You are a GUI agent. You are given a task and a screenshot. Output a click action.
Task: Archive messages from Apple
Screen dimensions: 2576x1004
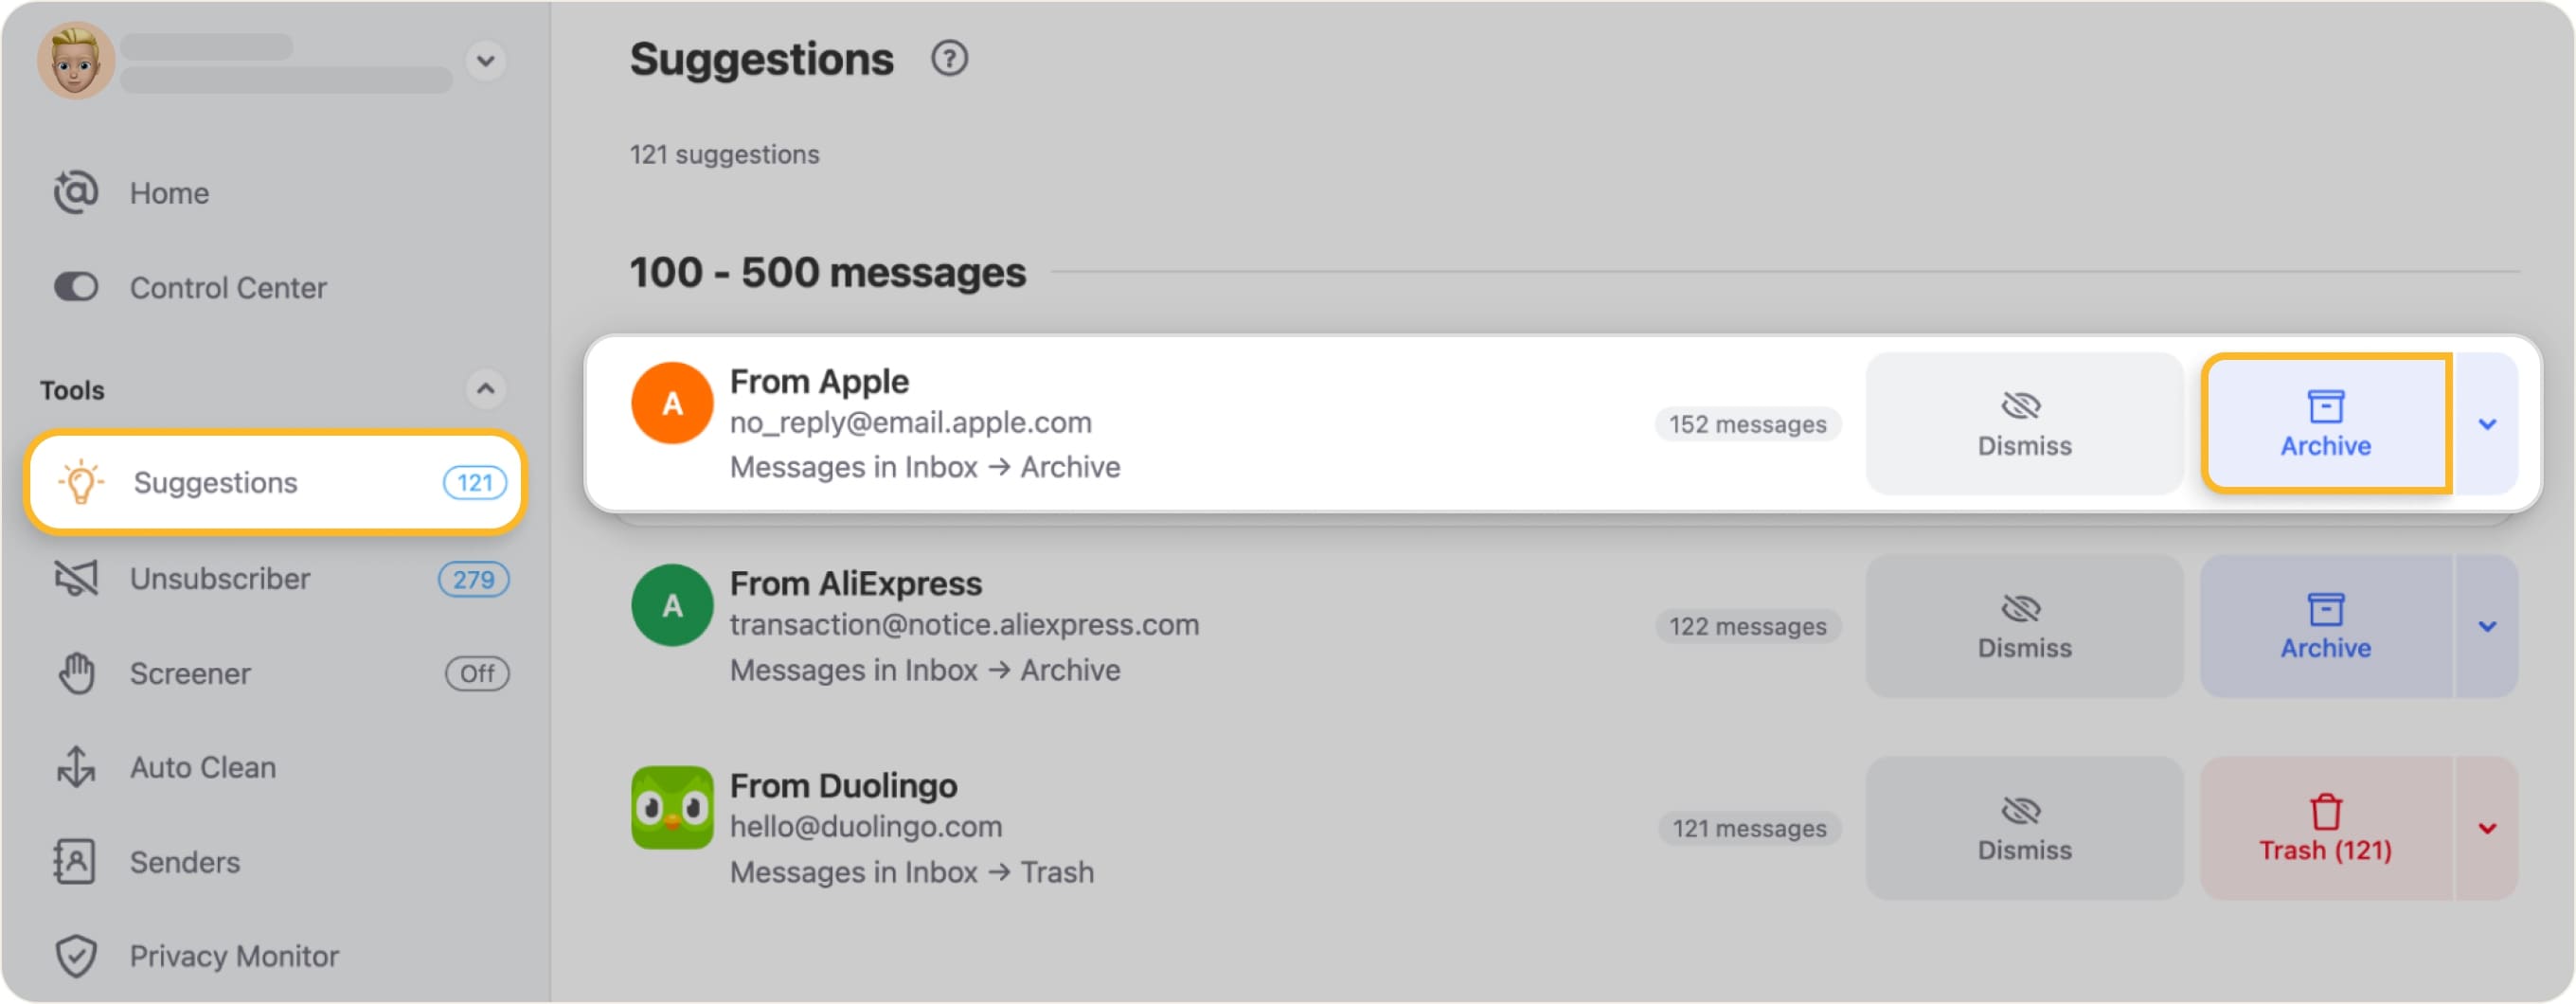point(2324,424)
